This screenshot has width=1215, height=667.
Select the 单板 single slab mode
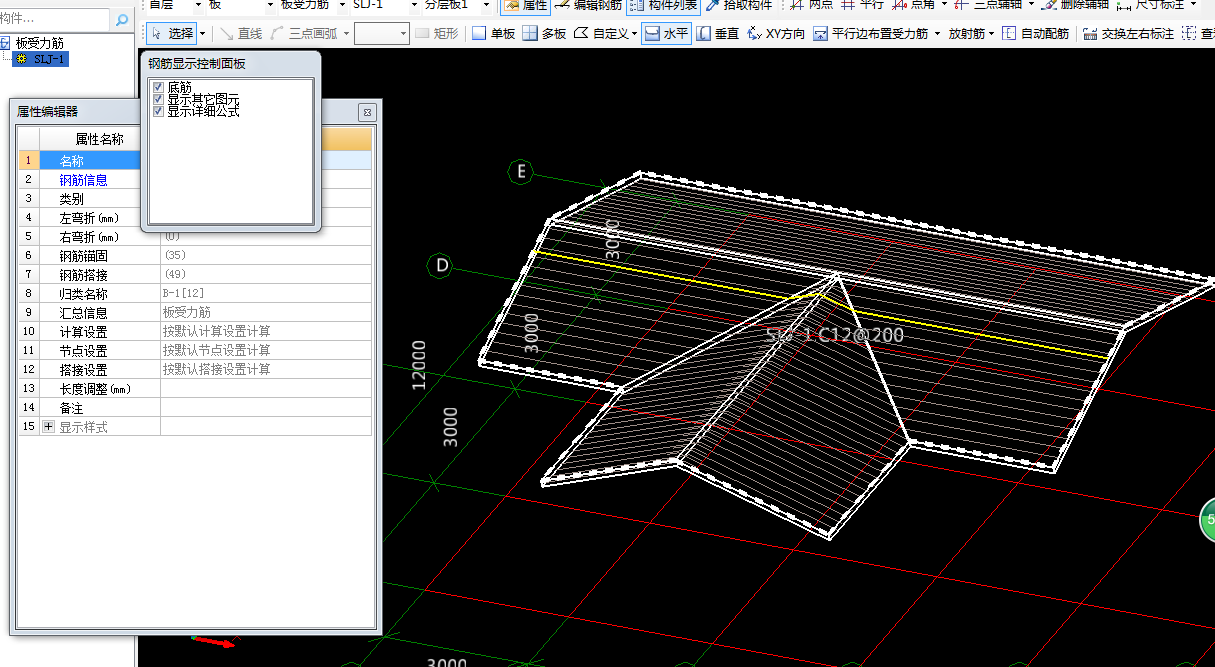(494, 34)
